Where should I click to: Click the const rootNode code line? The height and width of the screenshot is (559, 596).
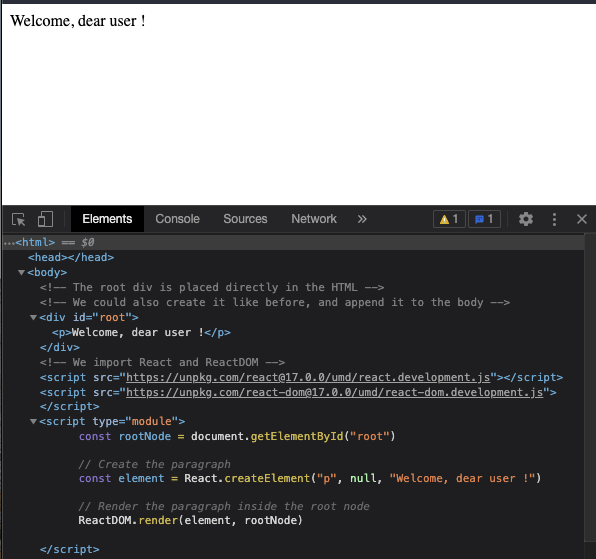tap(237, 436)
